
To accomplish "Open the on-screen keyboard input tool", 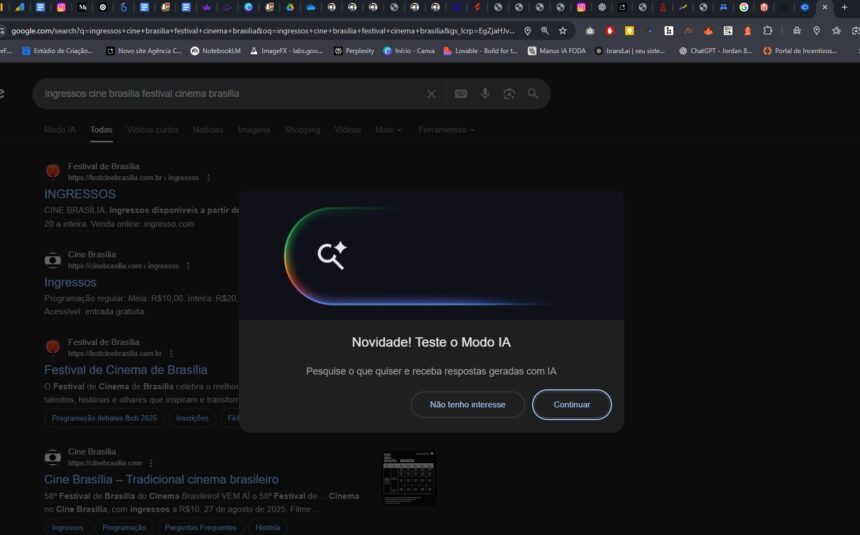I will pos(461,94).
